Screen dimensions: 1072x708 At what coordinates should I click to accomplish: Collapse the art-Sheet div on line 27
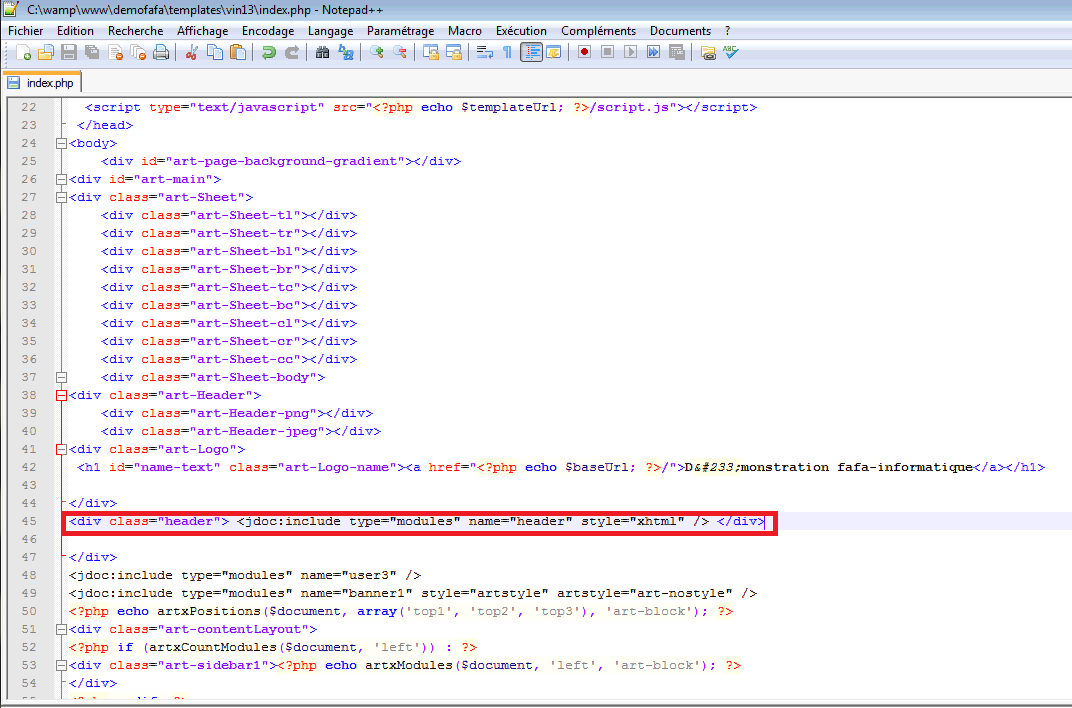(x=62, y=198)
